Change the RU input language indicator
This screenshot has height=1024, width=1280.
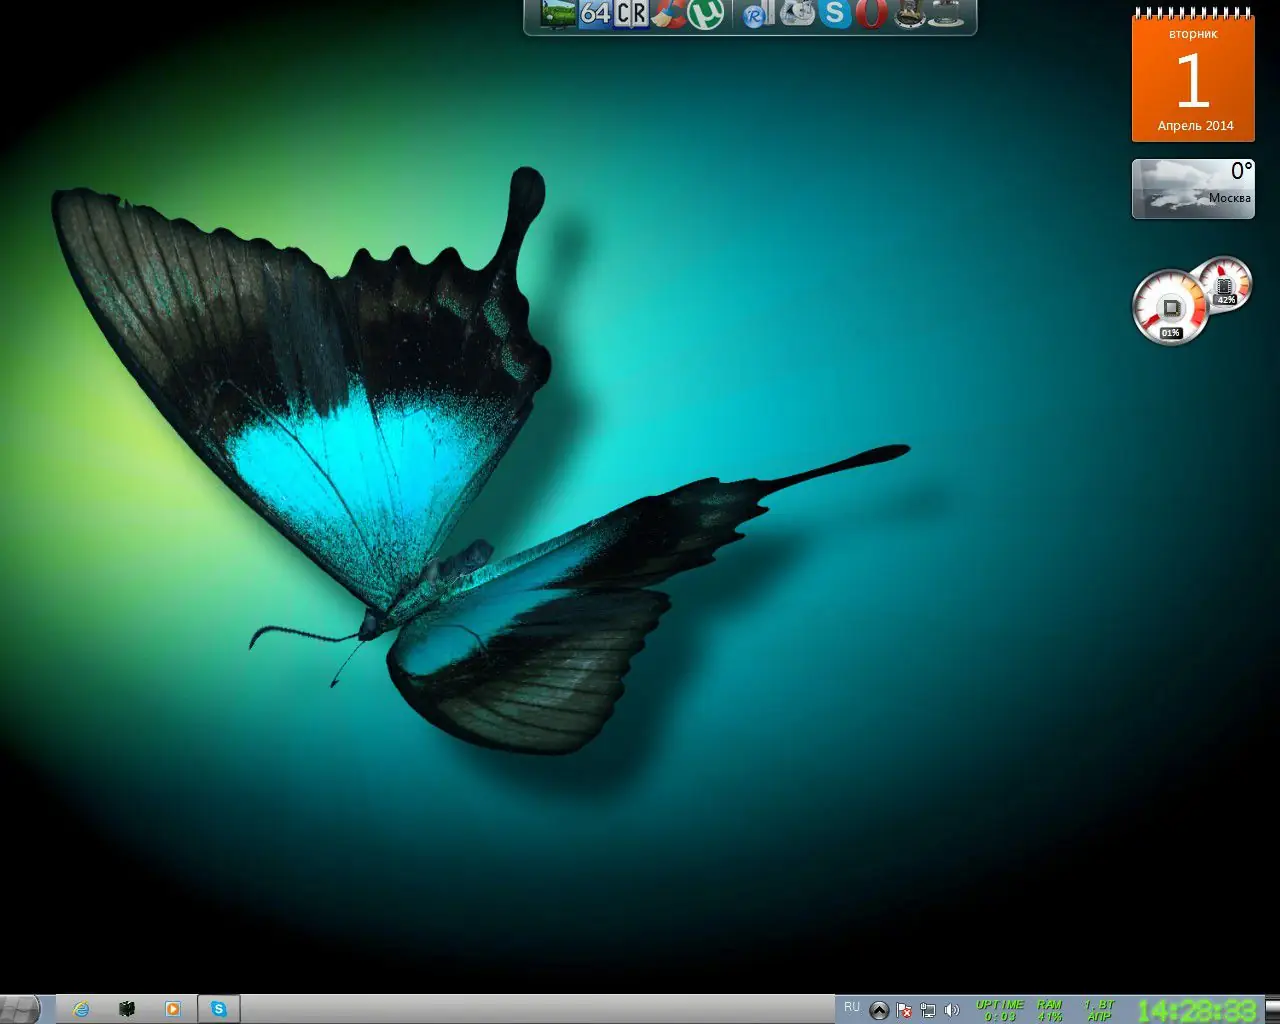point(852,1007)
